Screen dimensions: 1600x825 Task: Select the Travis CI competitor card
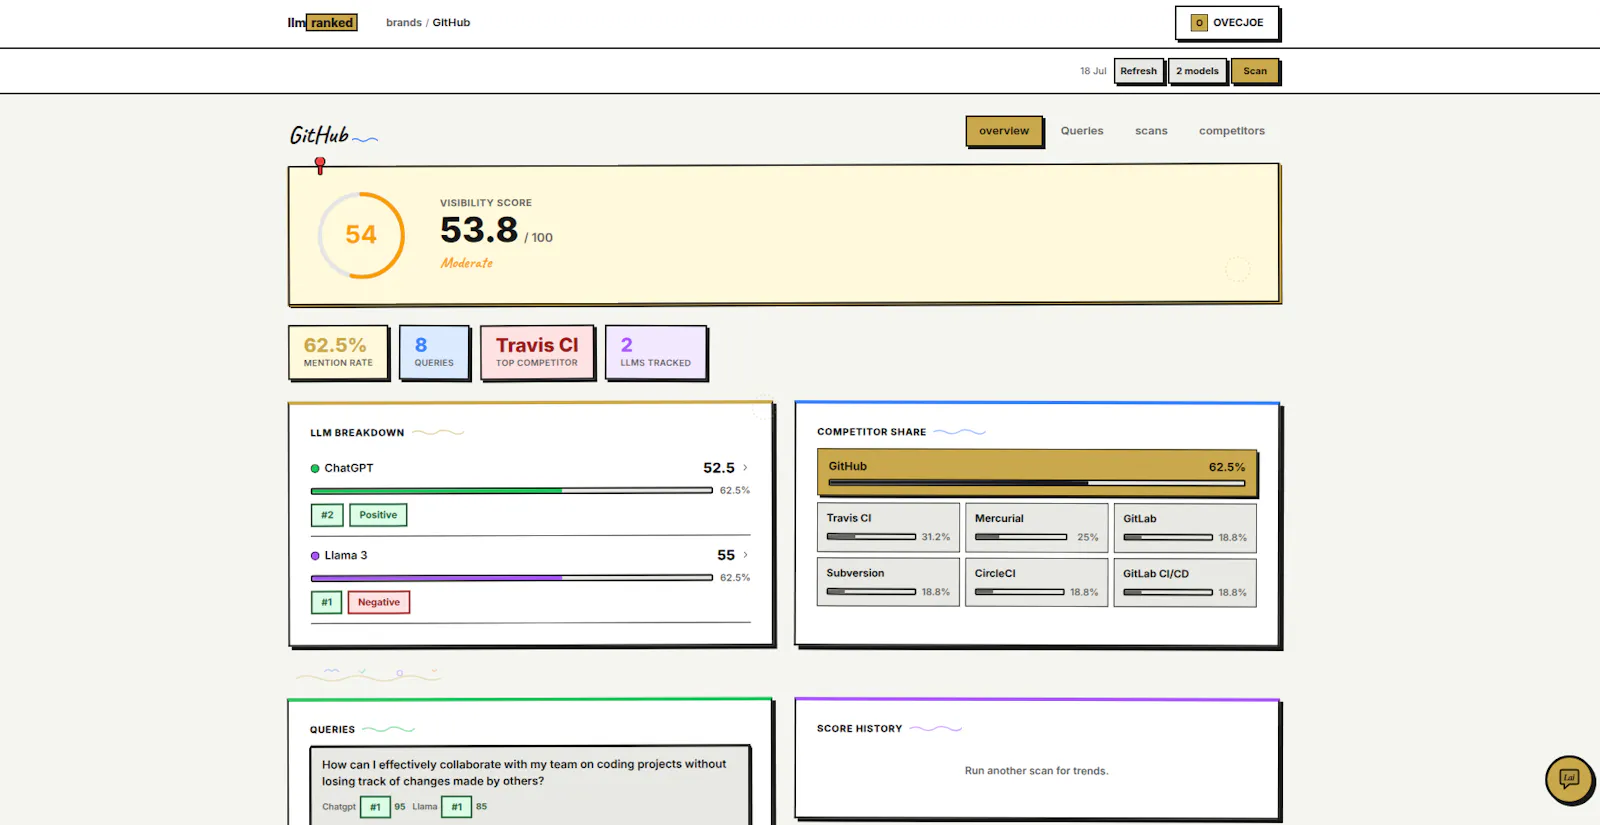pos(888,527)
